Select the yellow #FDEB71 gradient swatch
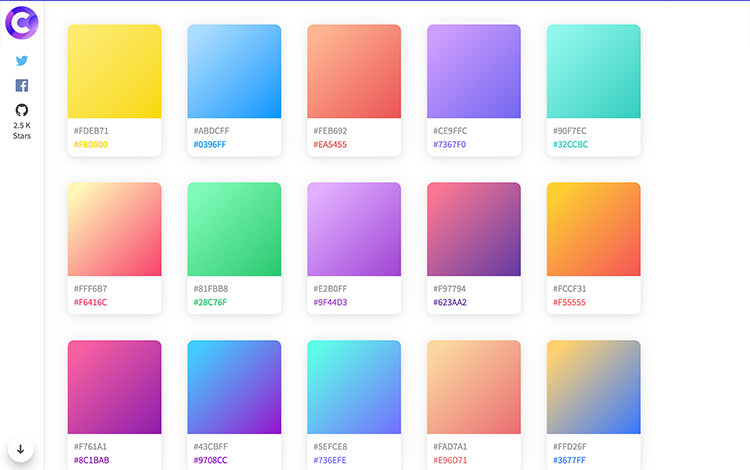750x470 pixels. click(114, 71)
